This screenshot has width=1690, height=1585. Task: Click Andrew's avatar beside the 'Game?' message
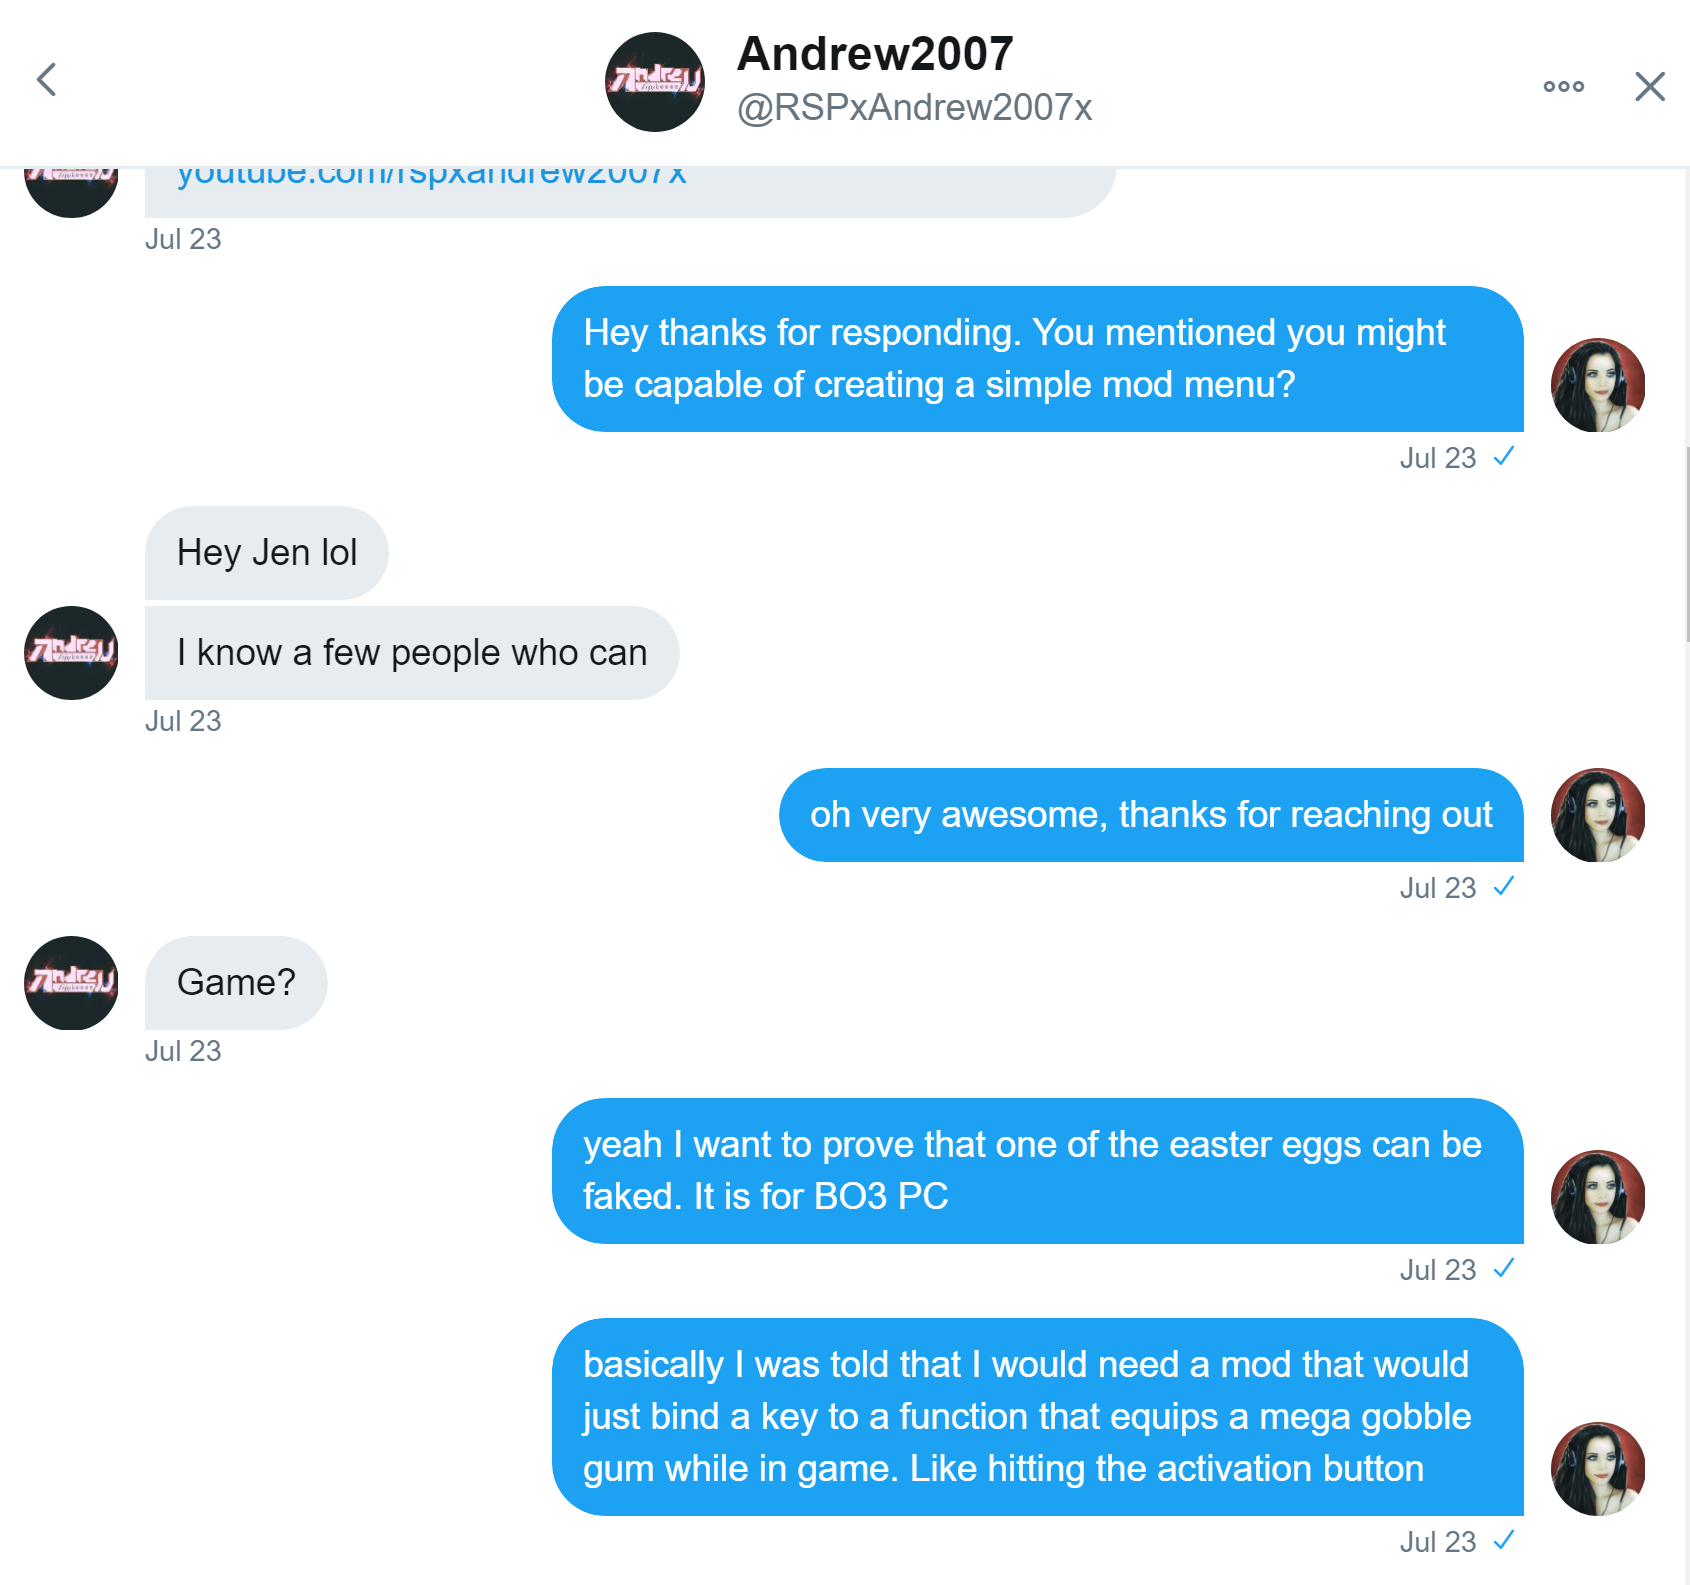71,983
